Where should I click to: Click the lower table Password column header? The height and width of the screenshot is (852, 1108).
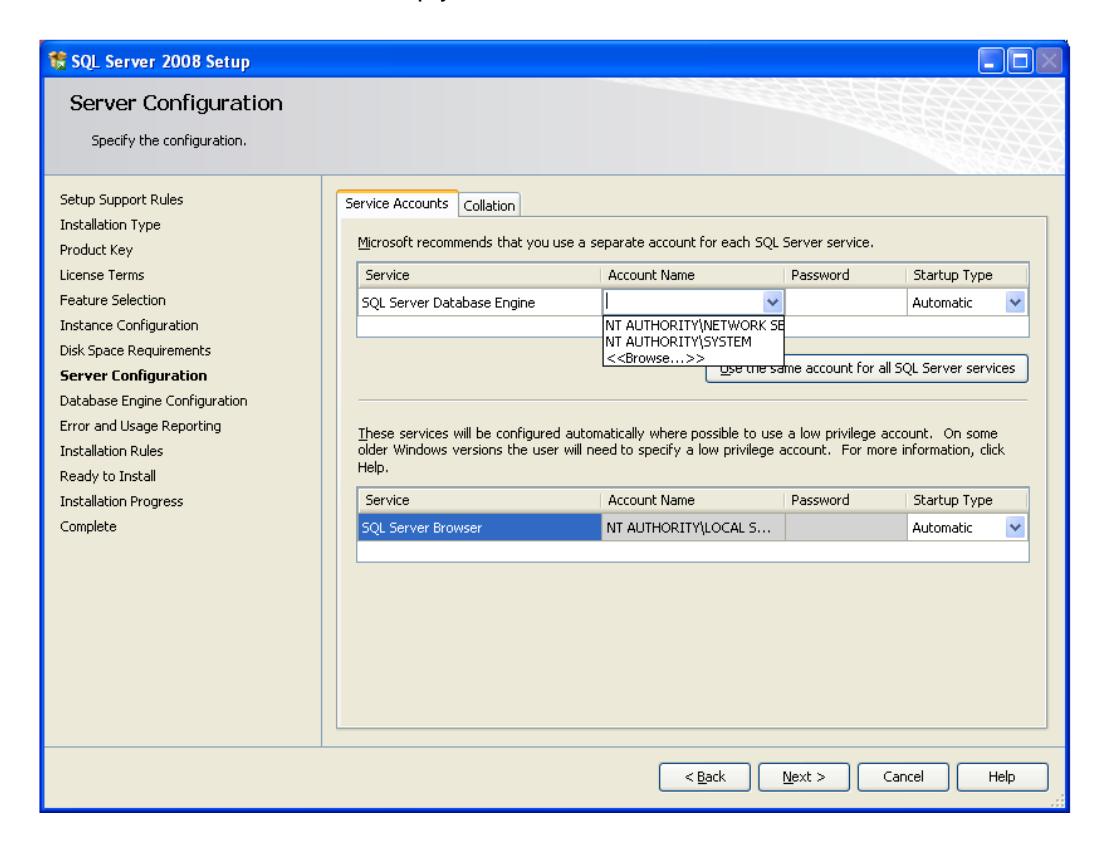pyautogui.click(x=846, y=500)
